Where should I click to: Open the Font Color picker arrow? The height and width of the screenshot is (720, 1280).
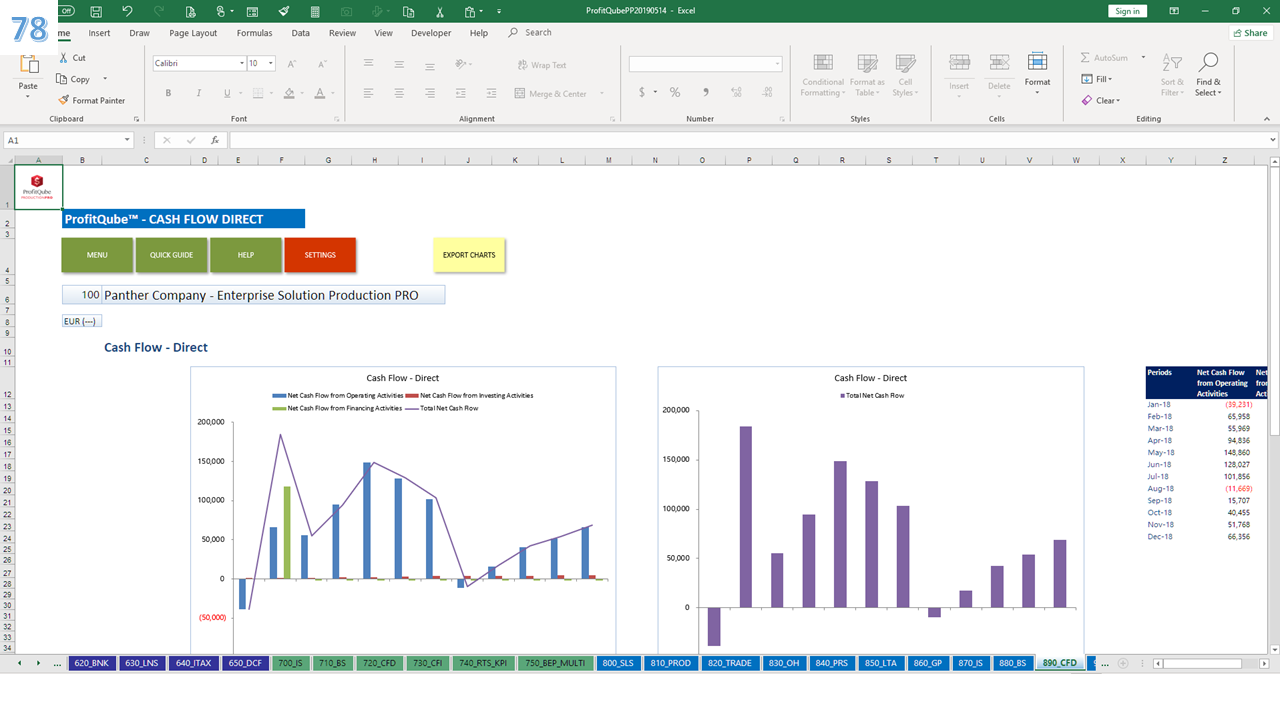(x=333, y=93)
